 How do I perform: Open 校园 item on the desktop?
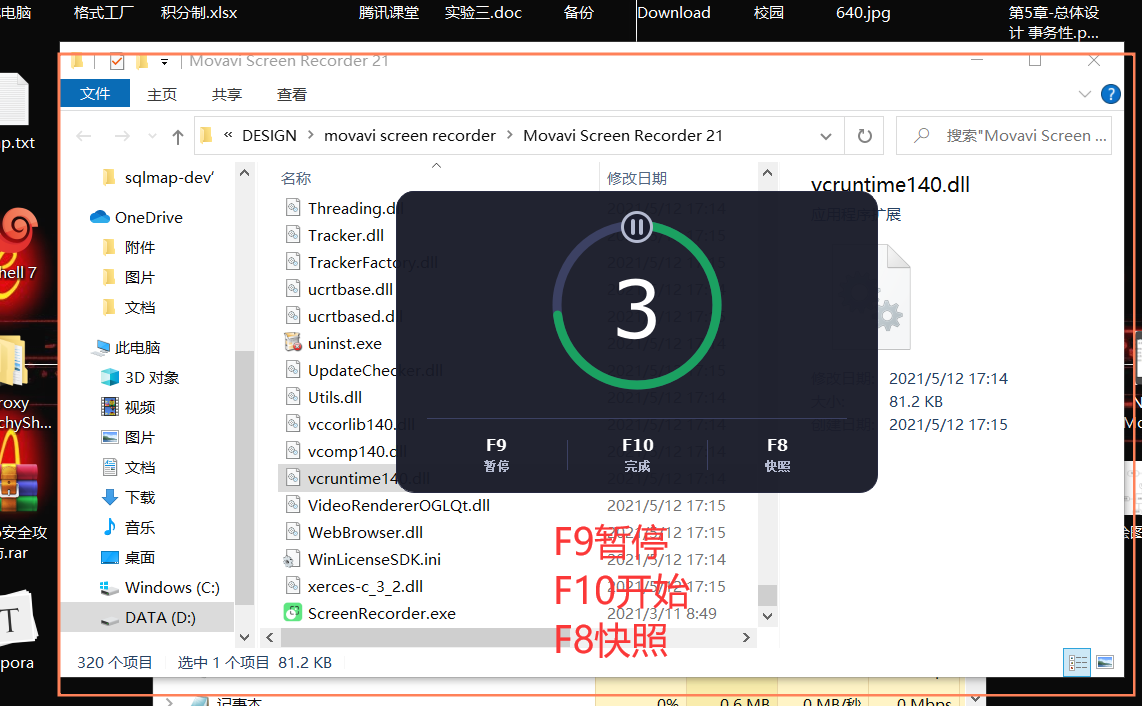(768, 13)
